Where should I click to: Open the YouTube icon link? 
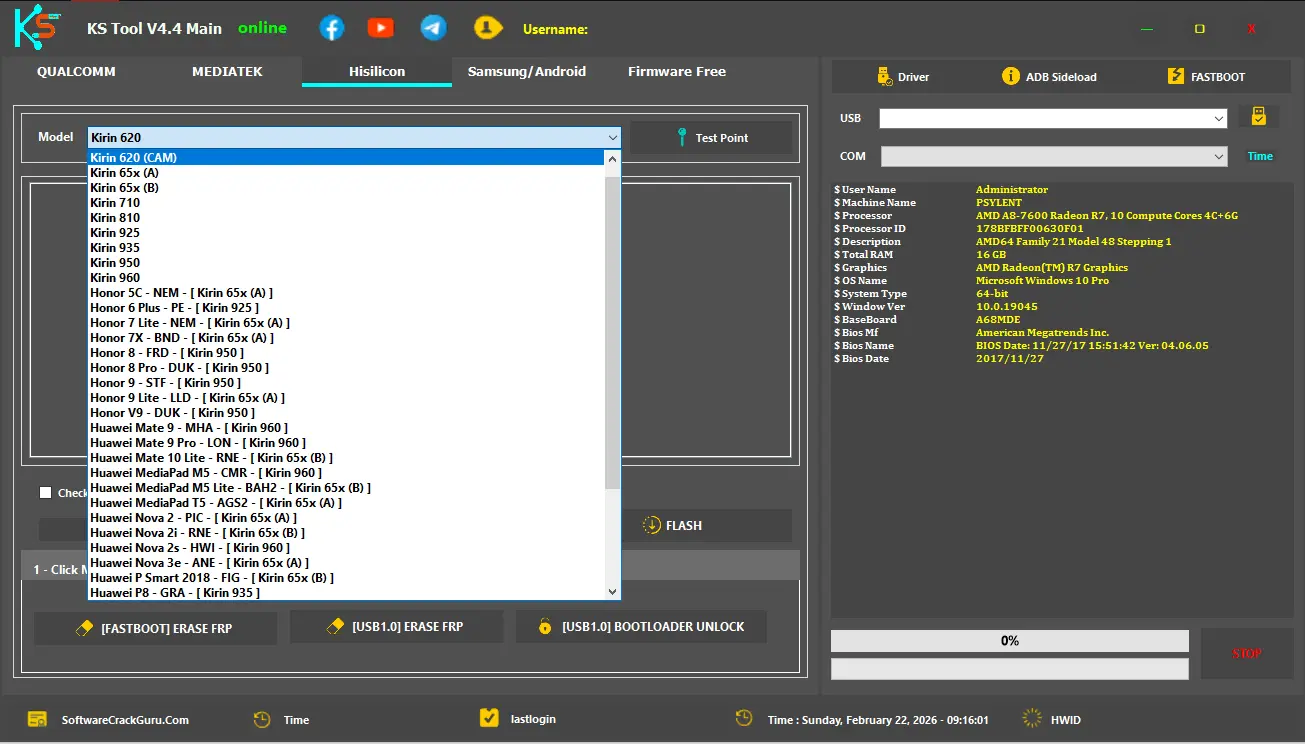381,28
